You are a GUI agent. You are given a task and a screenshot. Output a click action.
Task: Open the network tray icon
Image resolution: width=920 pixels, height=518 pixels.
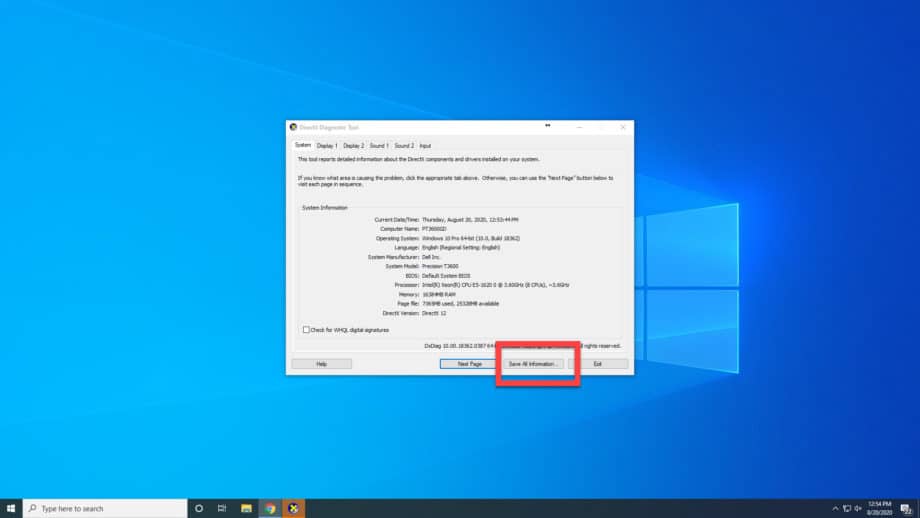[847, 509]
